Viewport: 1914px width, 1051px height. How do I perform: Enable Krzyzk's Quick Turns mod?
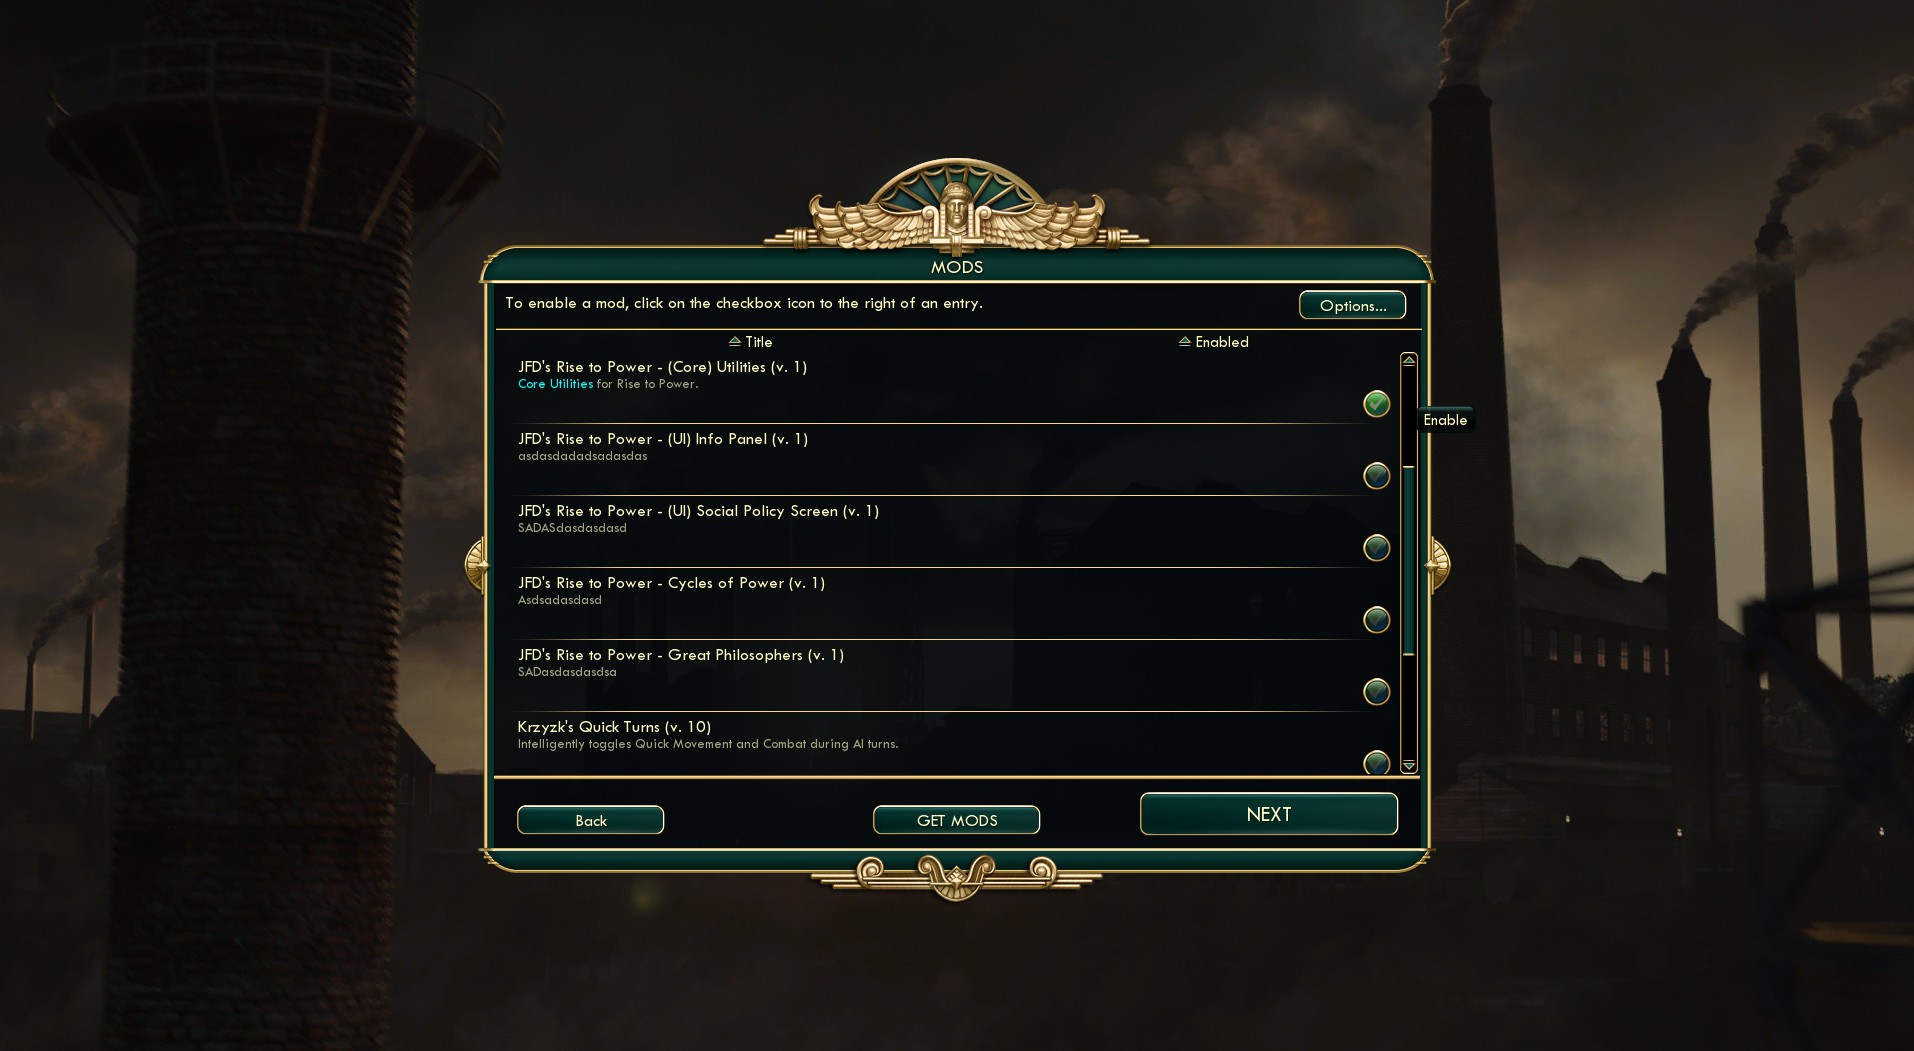[1376, 762]
